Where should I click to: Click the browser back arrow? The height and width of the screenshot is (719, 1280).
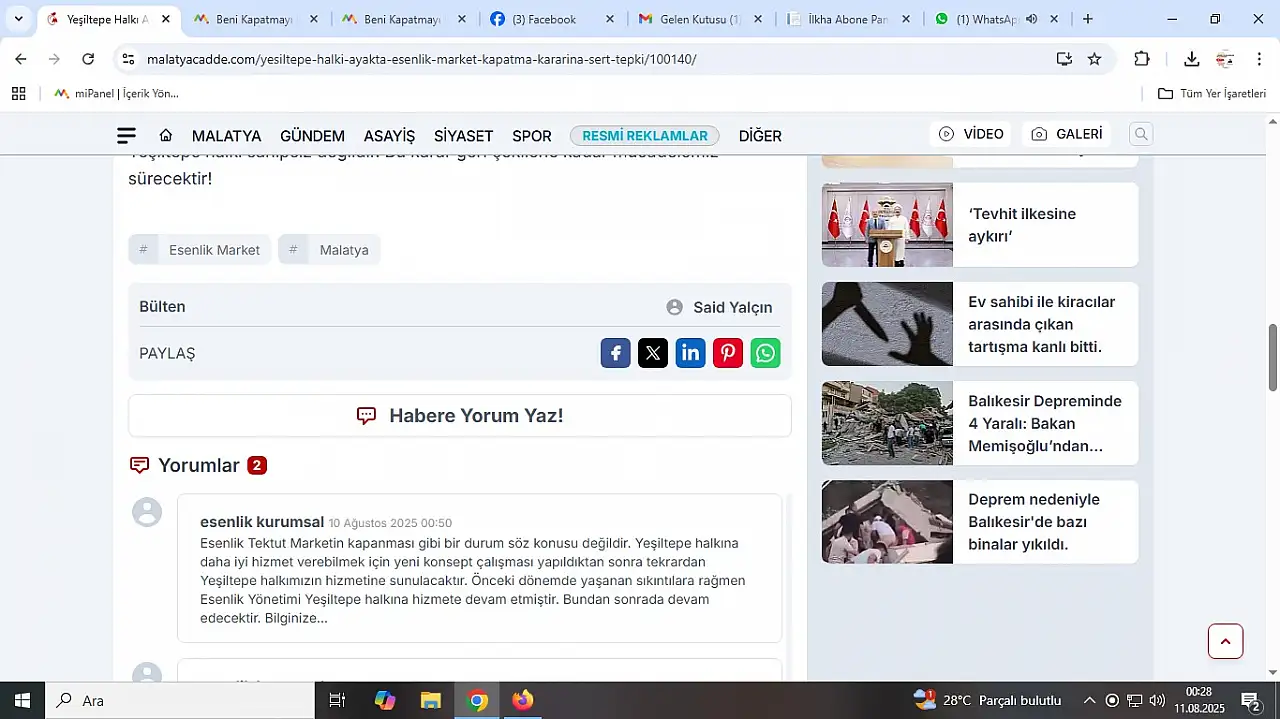[21, 59]
